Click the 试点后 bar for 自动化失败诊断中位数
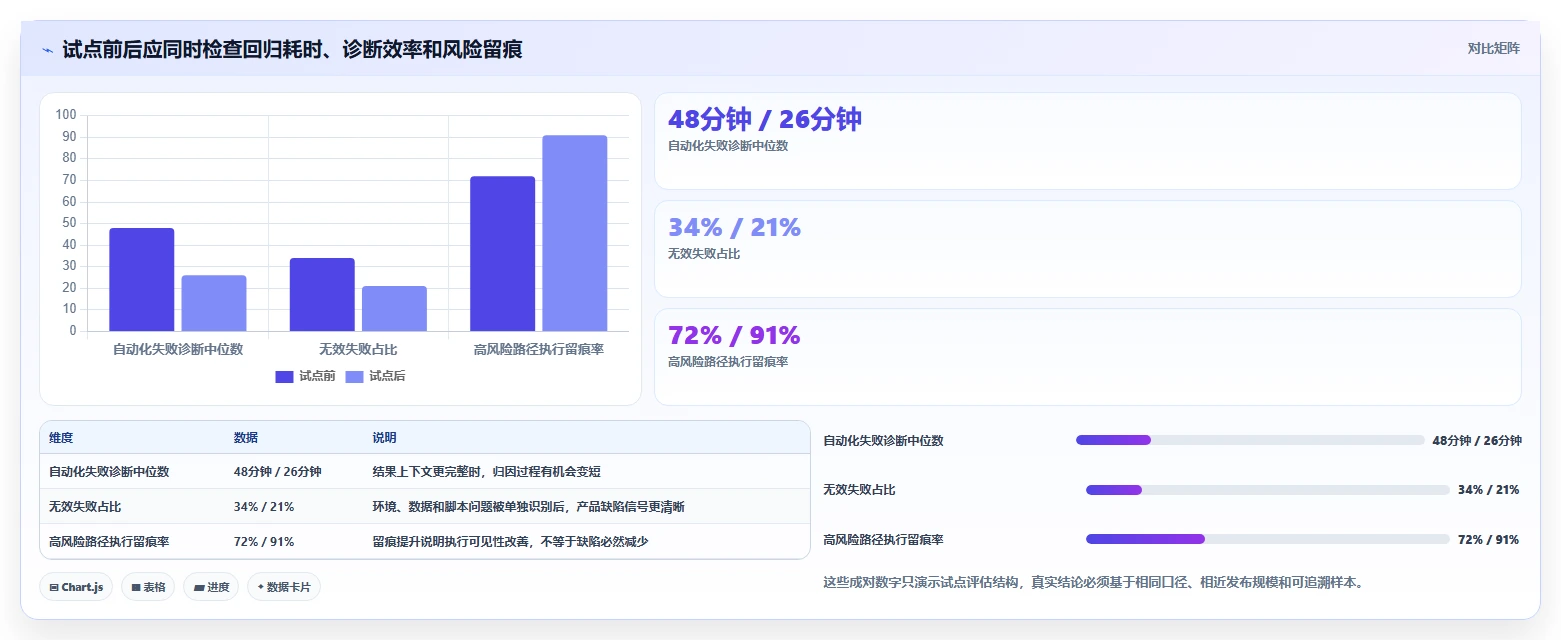The image size is (1561, 640). point(214,303)
